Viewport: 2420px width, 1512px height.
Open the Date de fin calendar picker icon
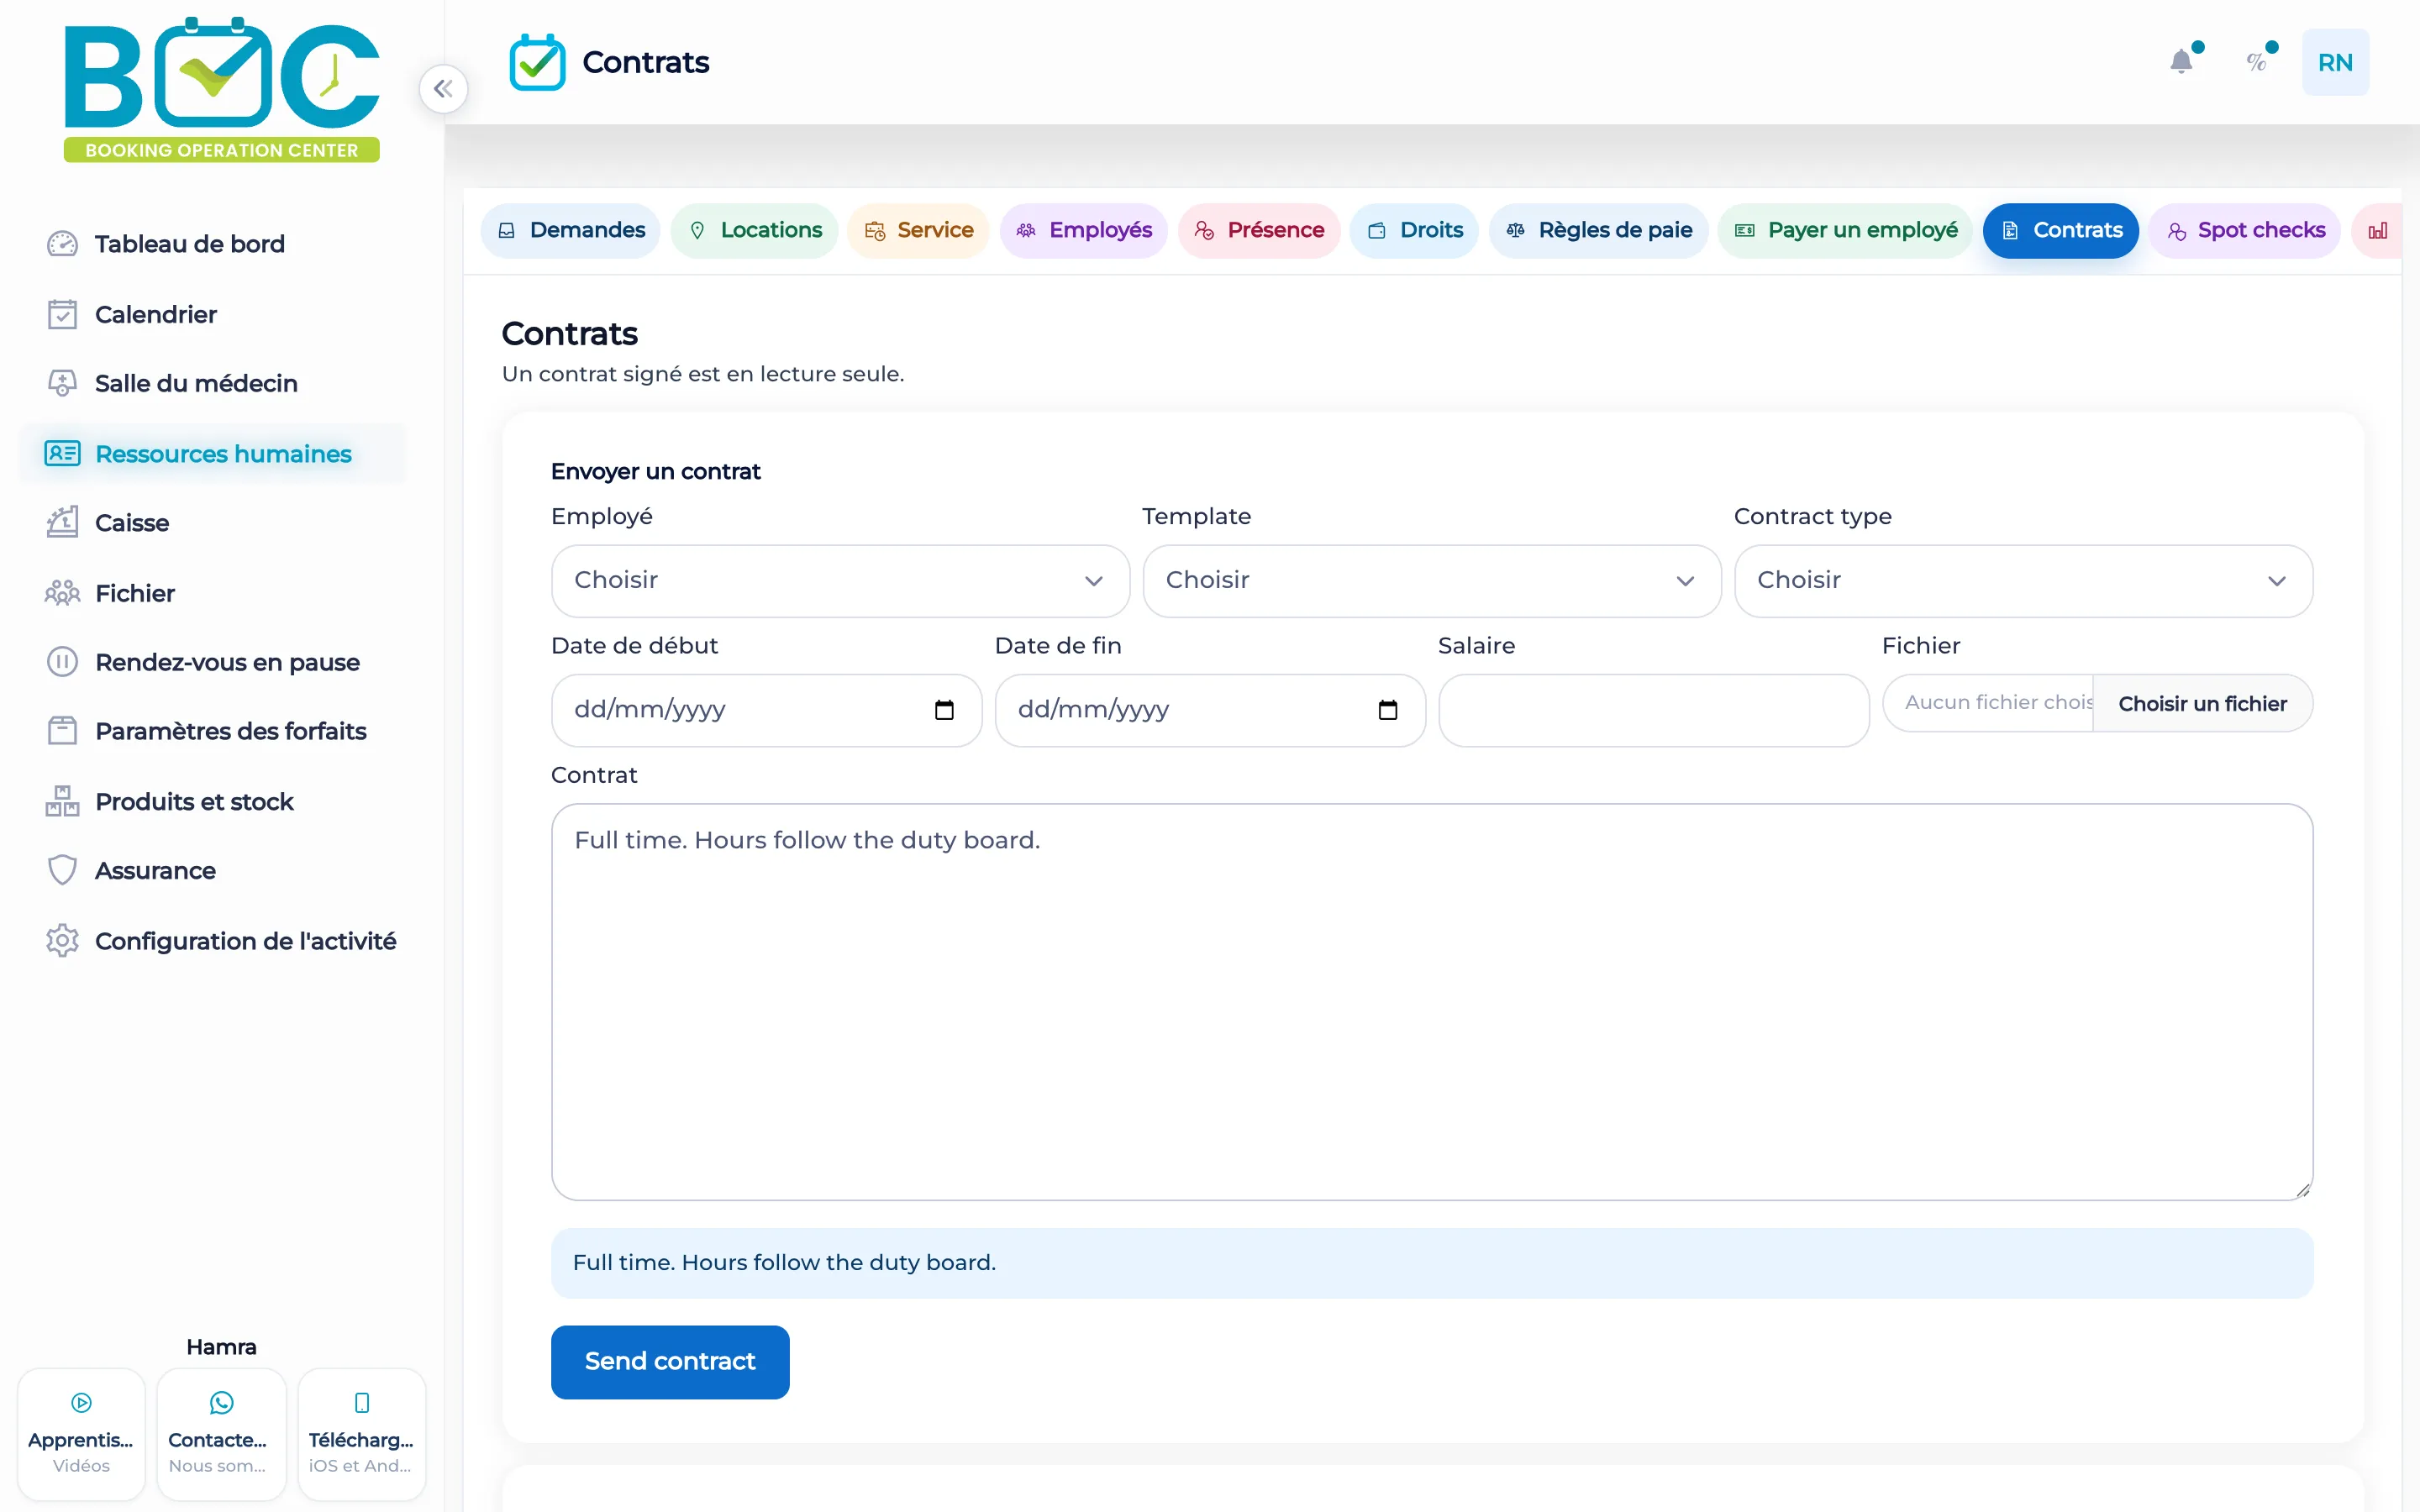(x=1387, y=710)
